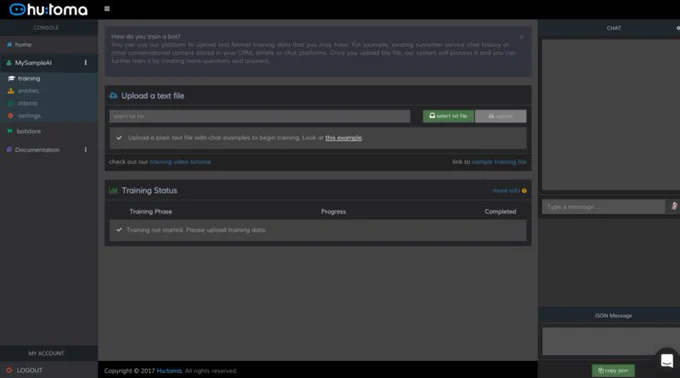This screenshot has height=378, width=680.
Task: Click the MY ACCOUNT sidebar label
Action: [x=46, y=353]
